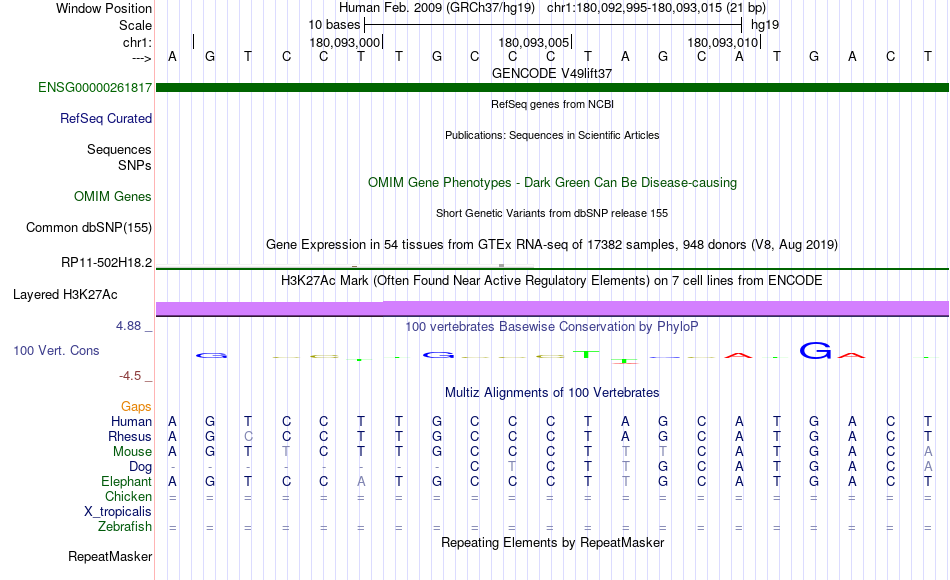Click the -4.5 PhyloP lower limit value
Image resolution: width=950 pixels, height=580 pixels.
[x=130, y=376]
